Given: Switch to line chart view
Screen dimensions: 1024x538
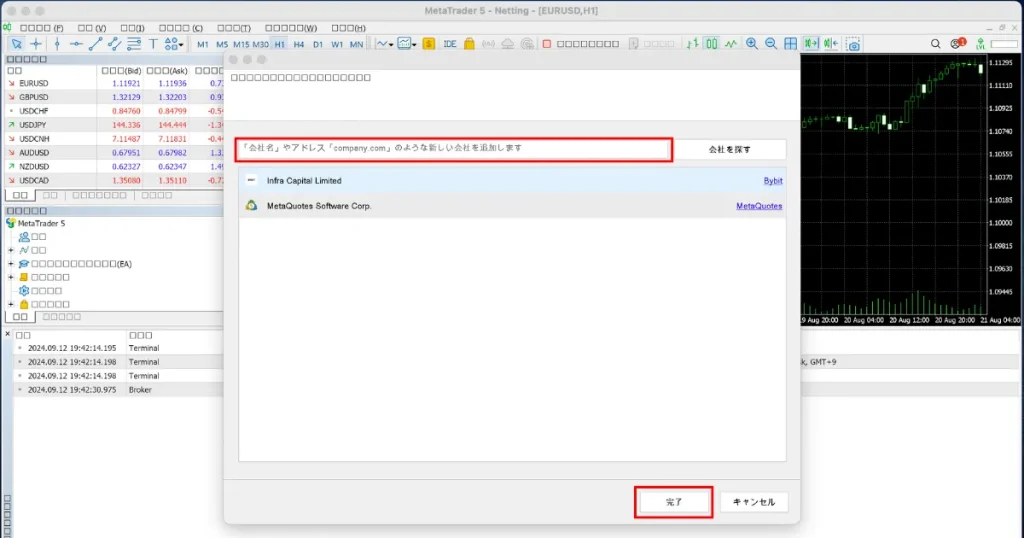Looking at the screenshot, I should 731,44.
